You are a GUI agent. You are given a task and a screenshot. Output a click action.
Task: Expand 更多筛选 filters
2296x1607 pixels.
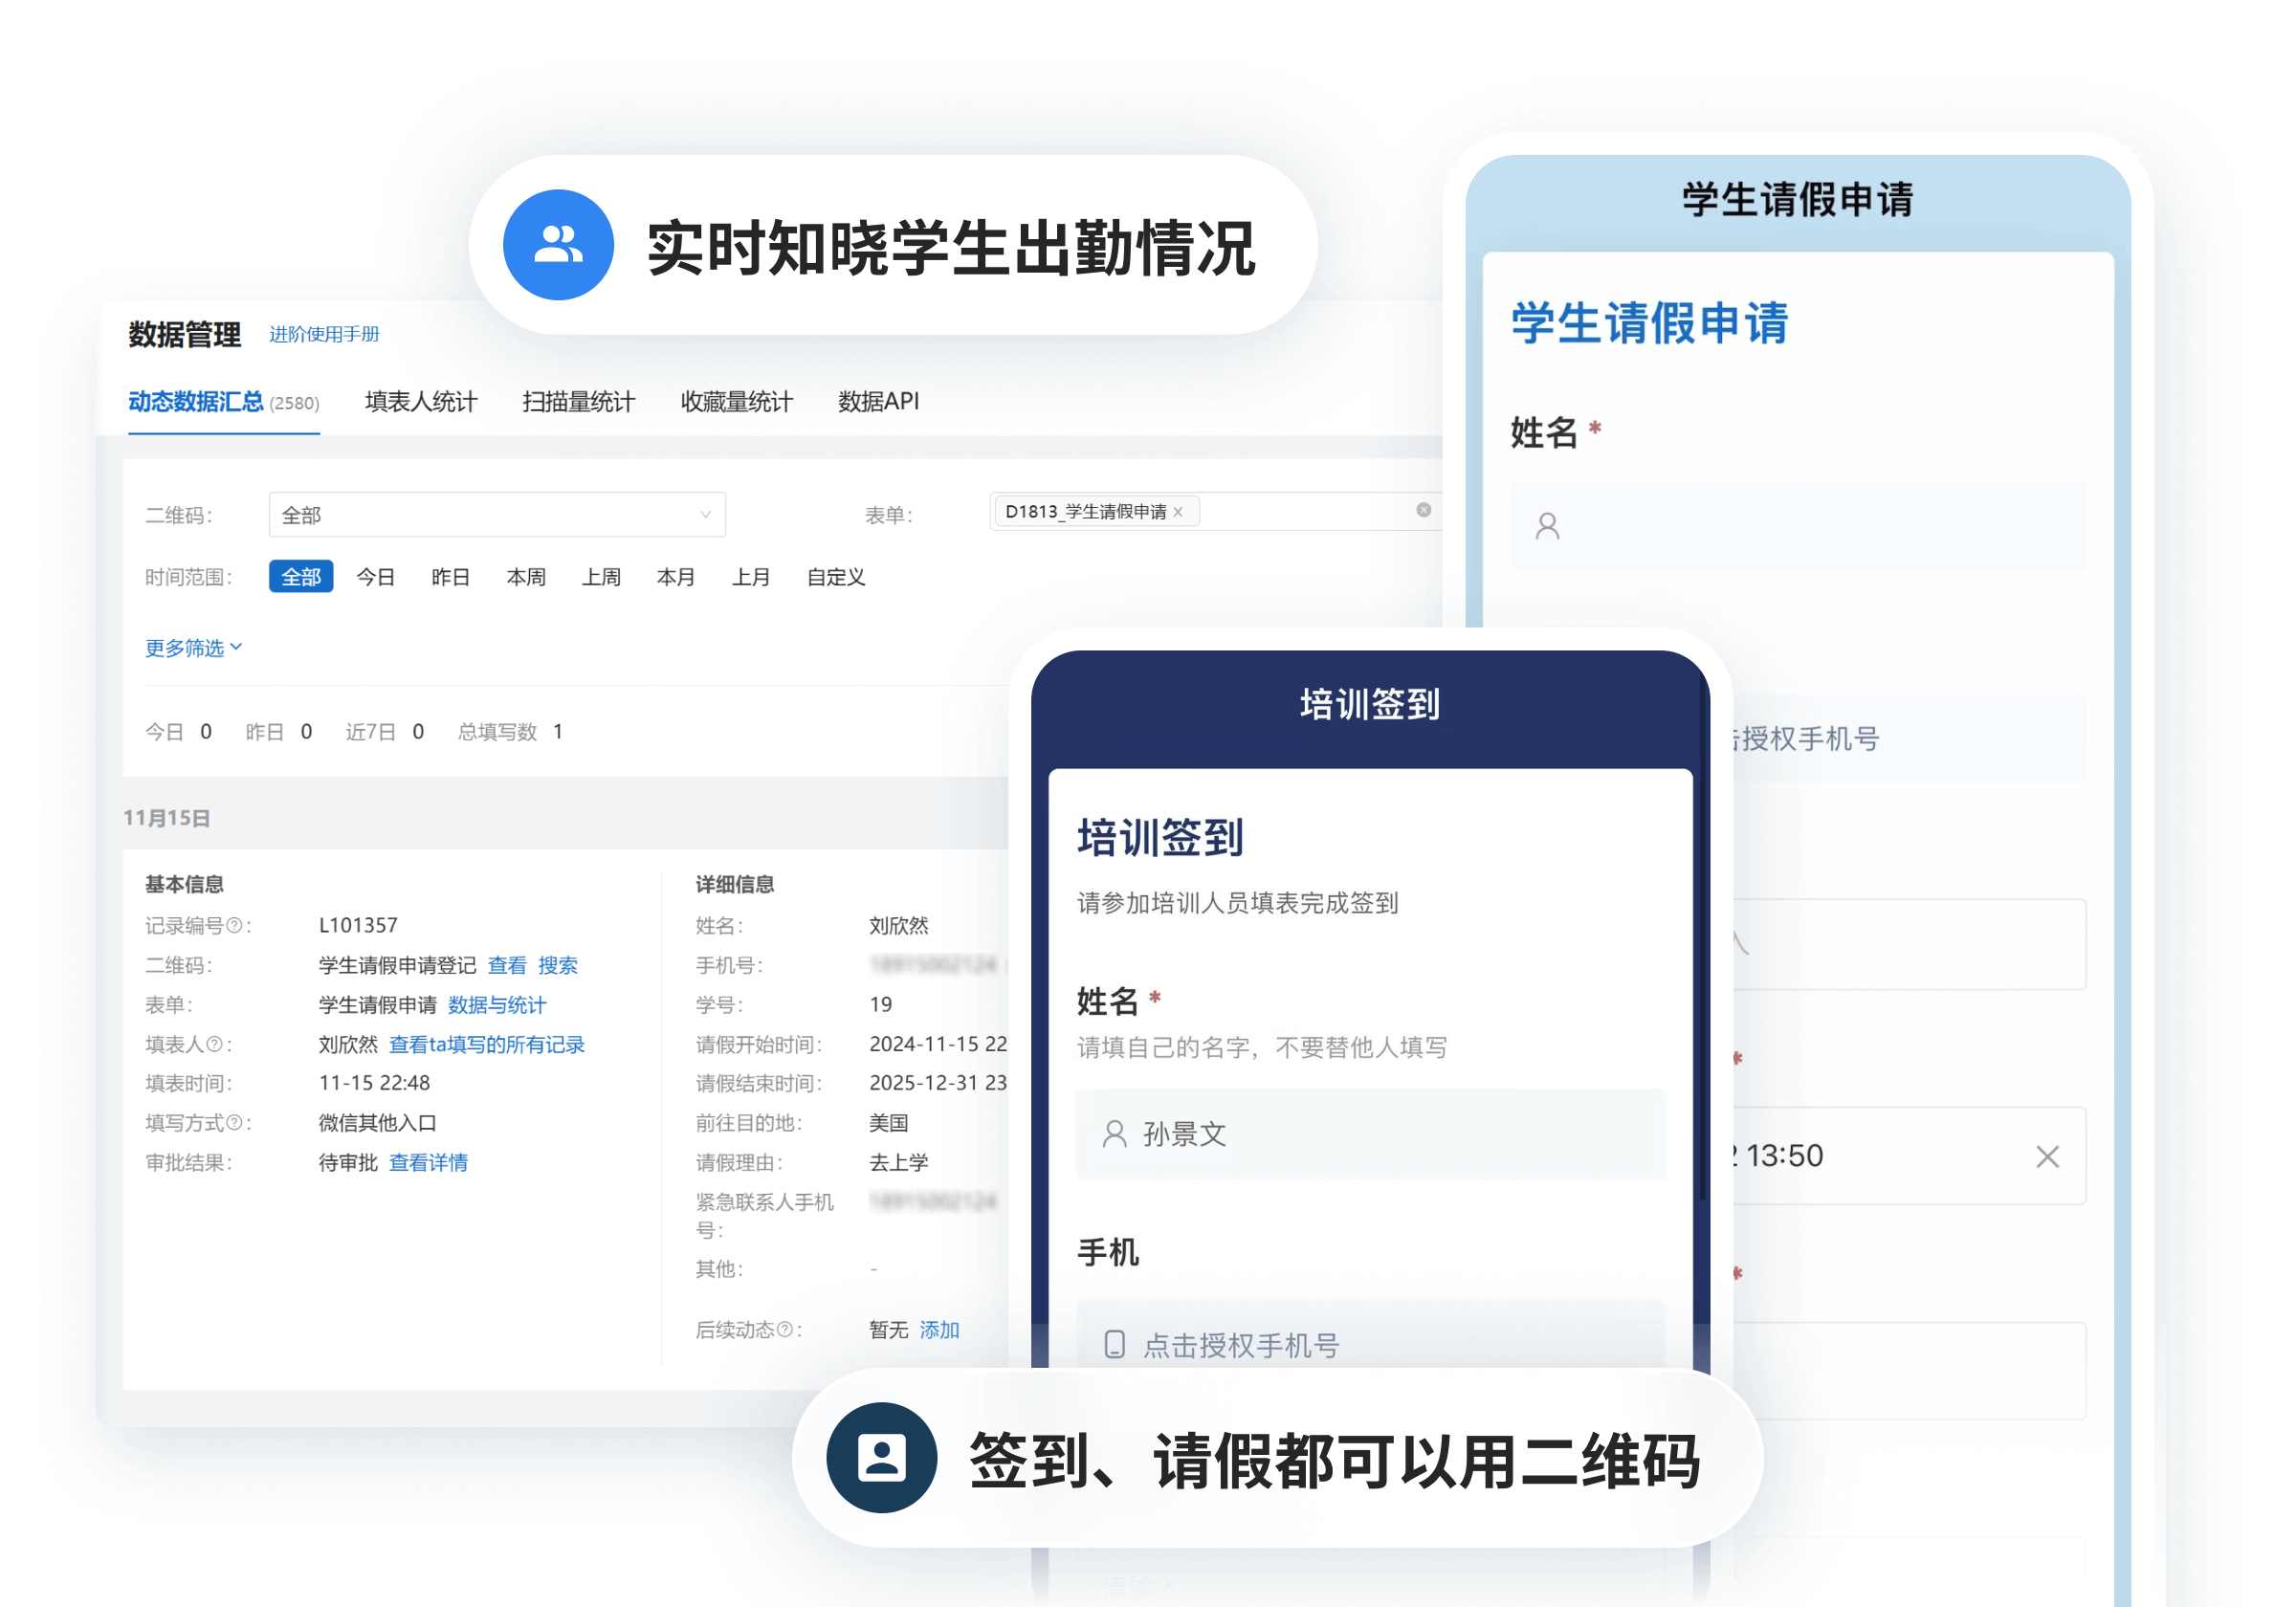tap(194, 648)
